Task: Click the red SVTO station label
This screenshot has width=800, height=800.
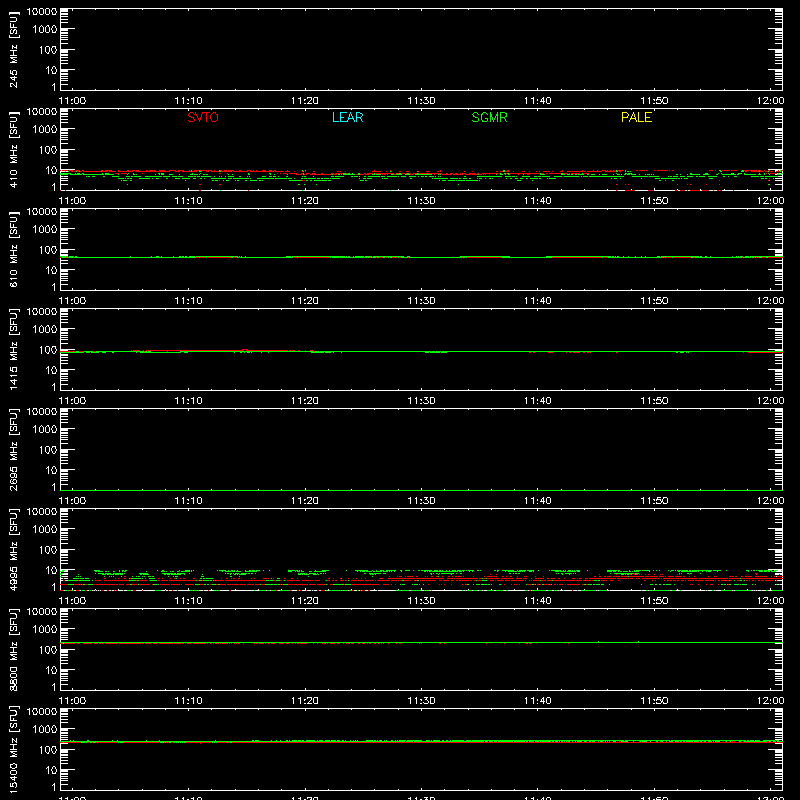Action: [x=203, y=117]
